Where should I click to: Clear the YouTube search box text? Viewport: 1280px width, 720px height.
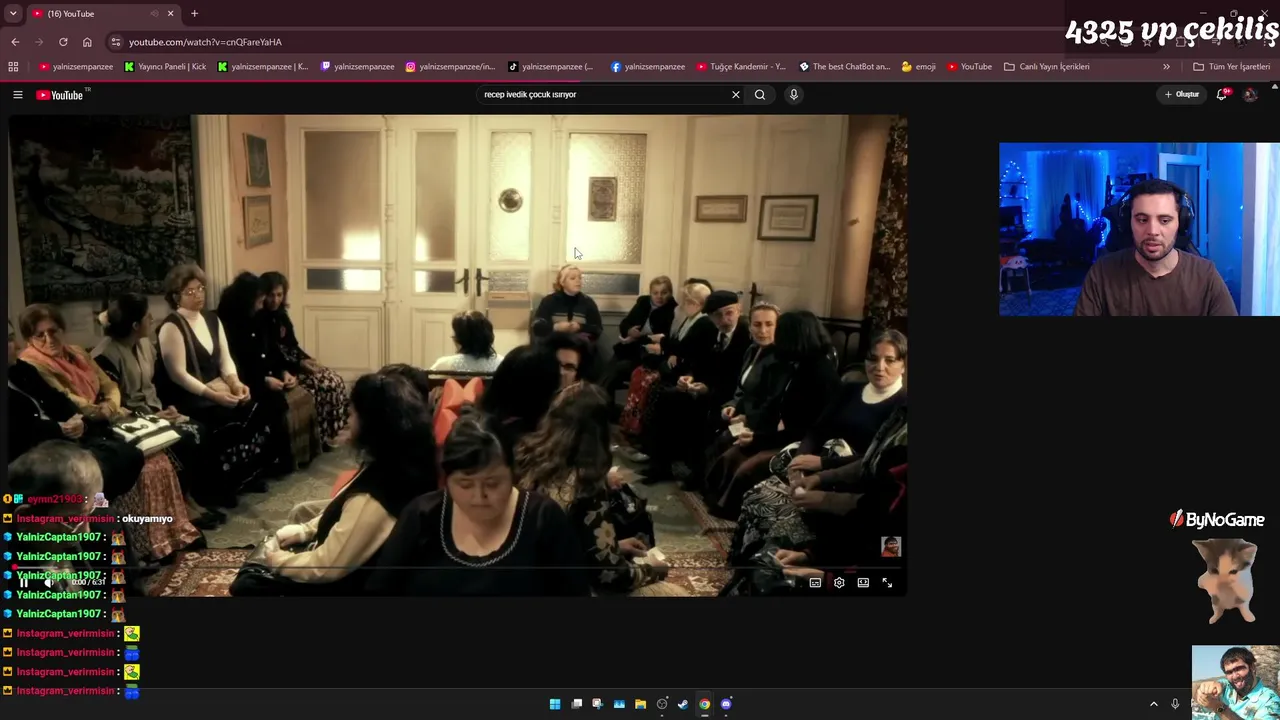[736, 94]
